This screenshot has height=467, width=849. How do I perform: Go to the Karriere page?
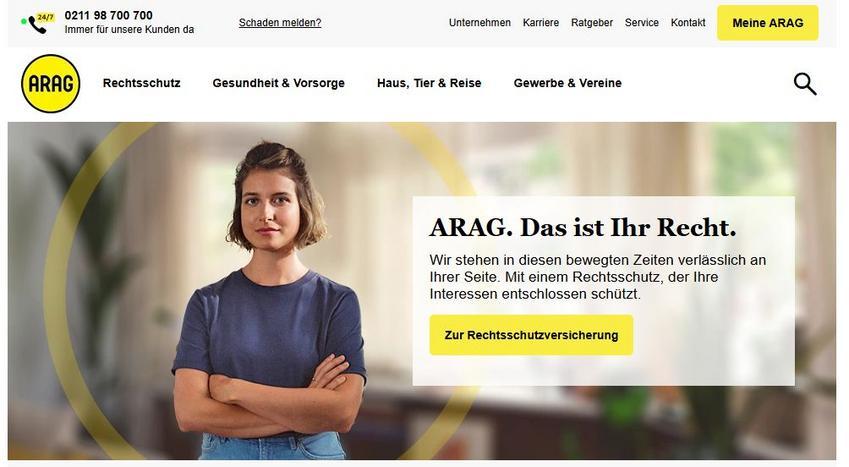click(x=540, y=23)
